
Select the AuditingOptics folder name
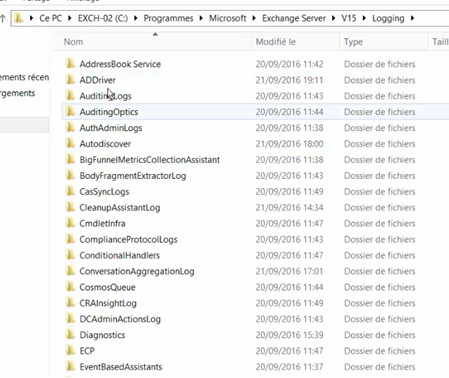click(x=109, y=112)
